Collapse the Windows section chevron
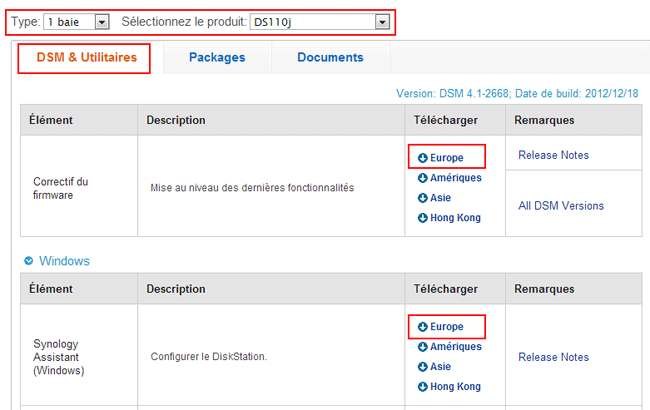 pyautogui.click(x=29, y=262)
